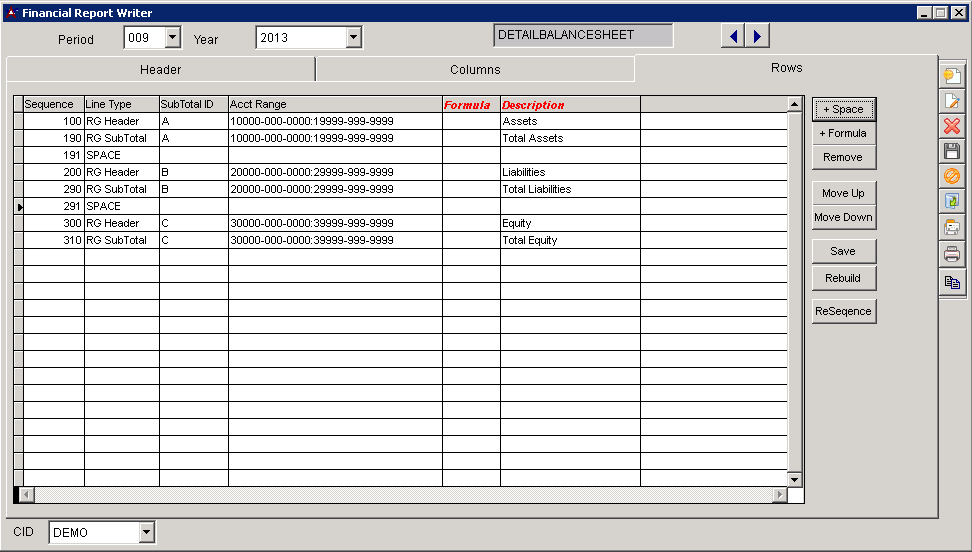Click the Move Down button
972x552 pixels.
coord(844,218)
